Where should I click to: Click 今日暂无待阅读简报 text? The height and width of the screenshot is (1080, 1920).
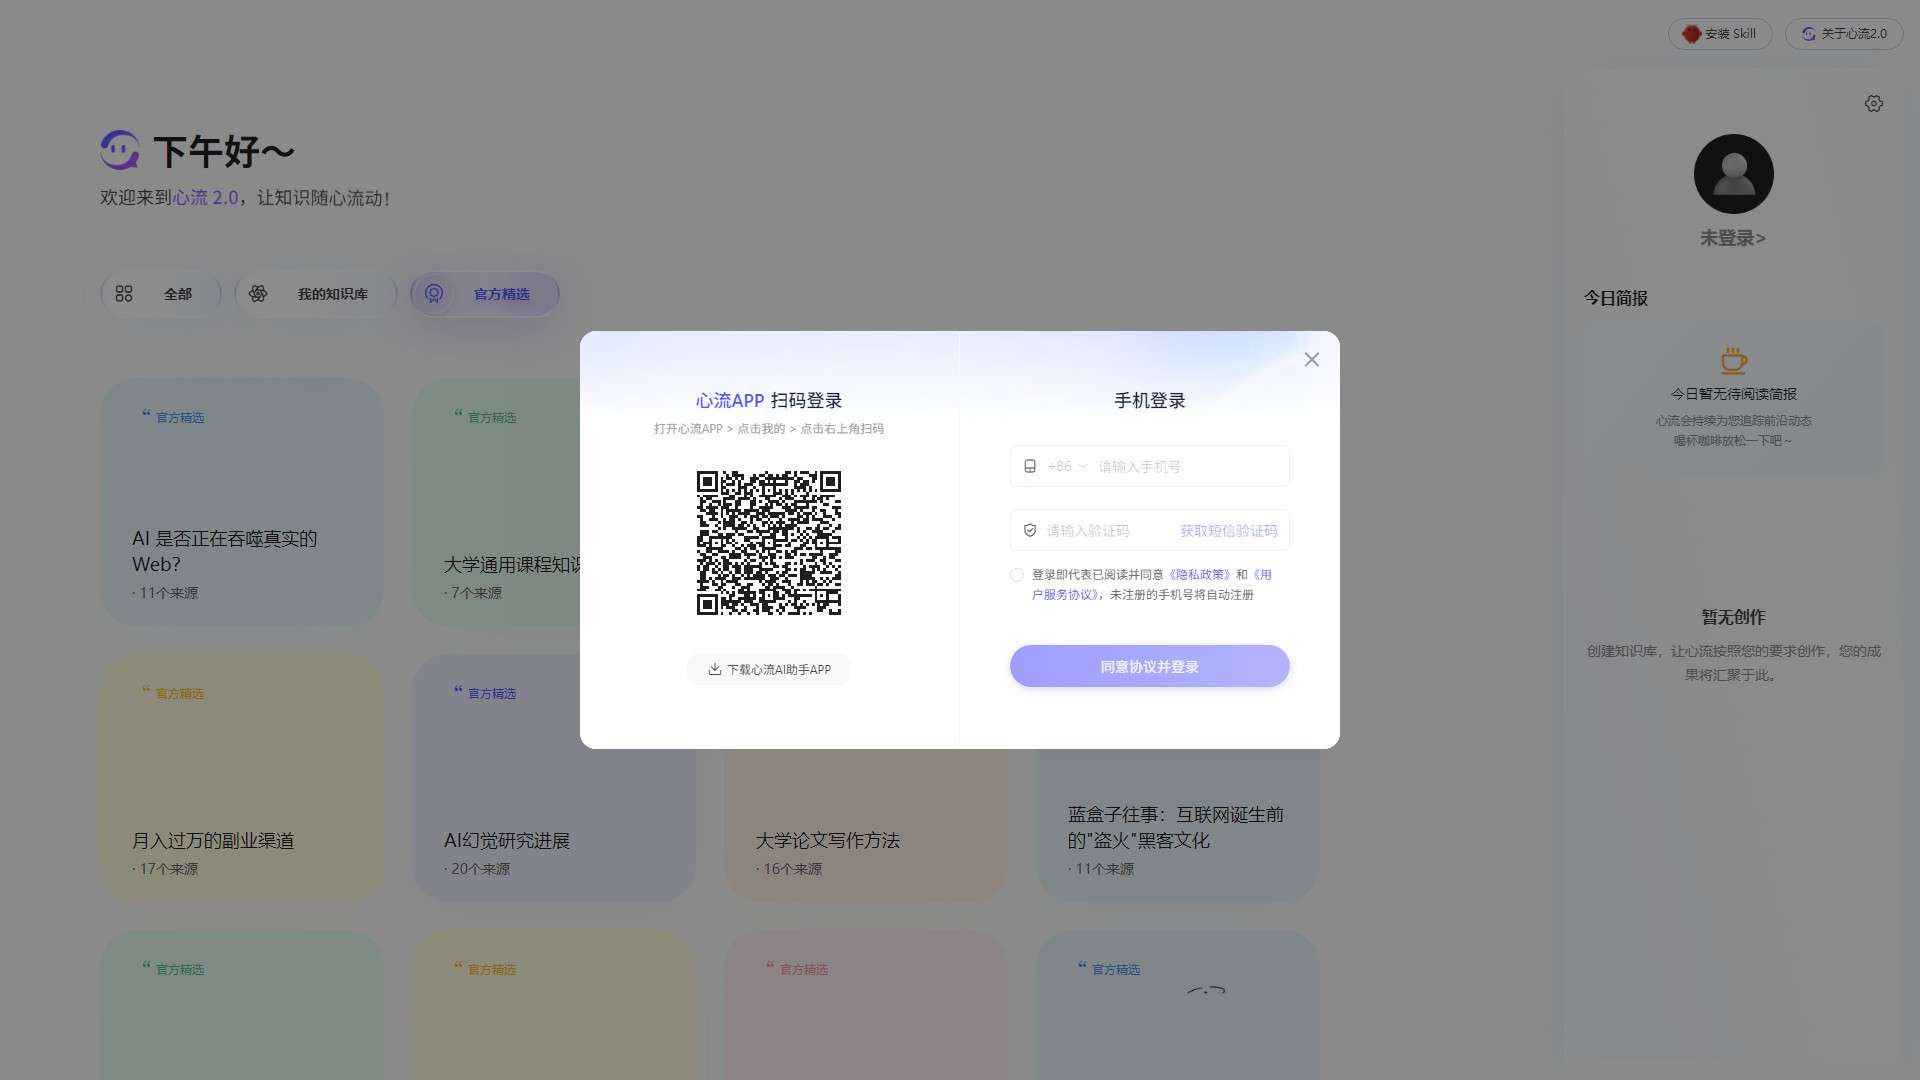(x=1733, y=394)
